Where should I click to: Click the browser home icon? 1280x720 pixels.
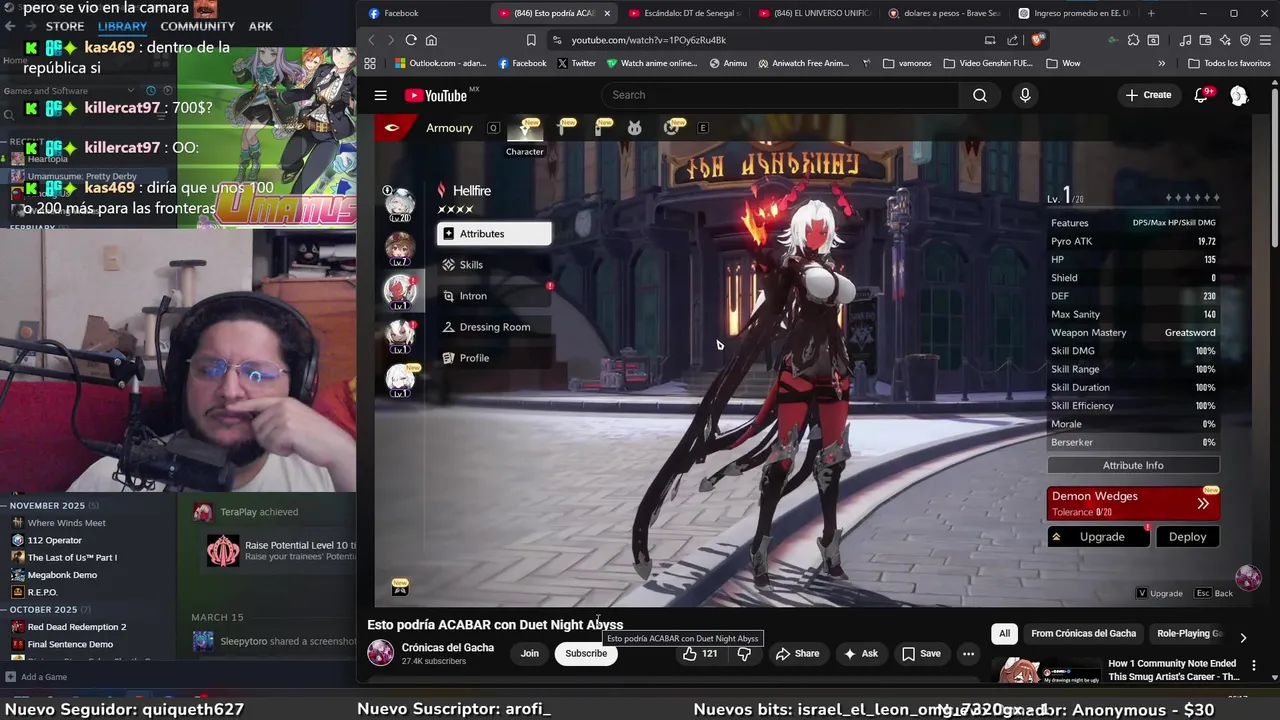[431, 40]
